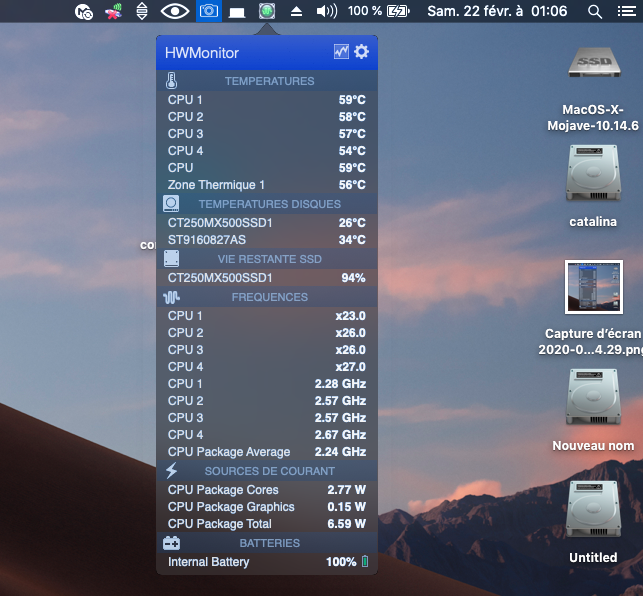Click the HWMonitor menu bar icon

tap(267, 11)
